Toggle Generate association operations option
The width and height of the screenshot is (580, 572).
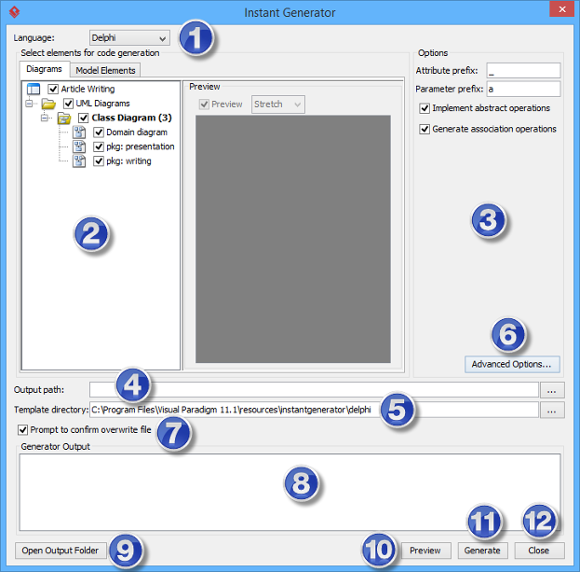[424, 129]
